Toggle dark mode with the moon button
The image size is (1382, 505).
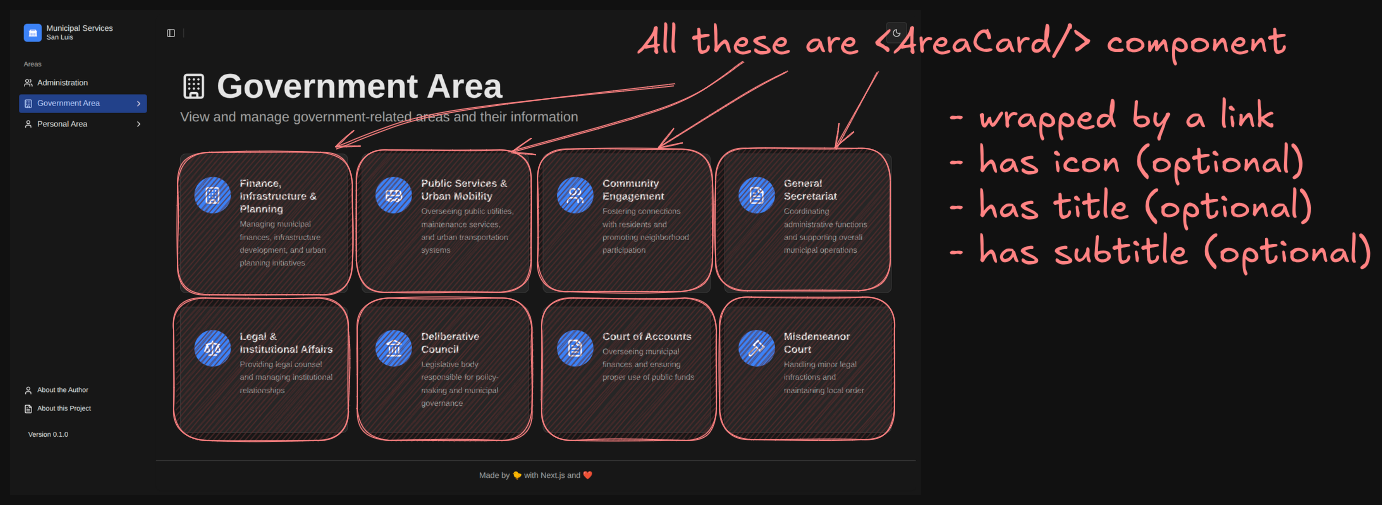(x=896, y=33)
